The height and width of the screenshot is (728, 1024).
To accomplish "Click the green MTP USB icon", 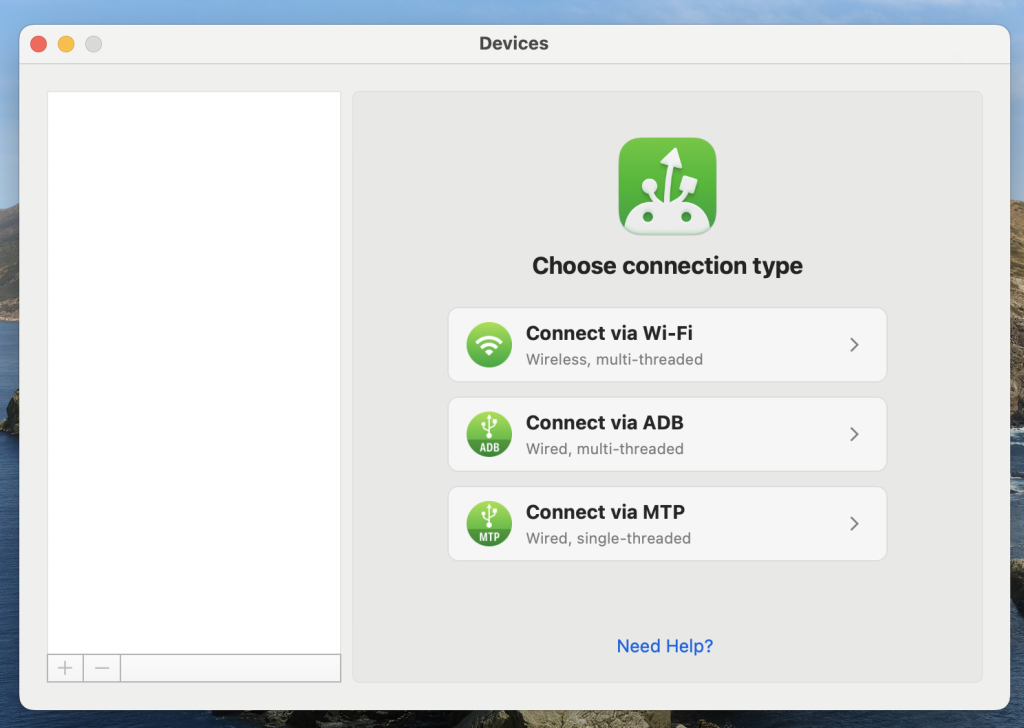I will click(489, 524).
